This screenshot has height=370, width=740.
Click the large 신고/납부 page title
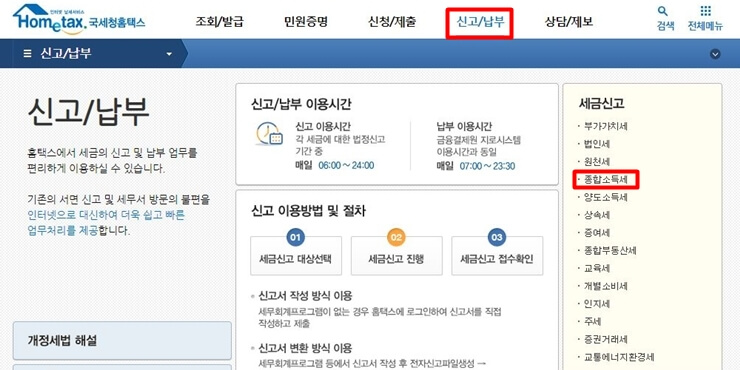point(89,112)
